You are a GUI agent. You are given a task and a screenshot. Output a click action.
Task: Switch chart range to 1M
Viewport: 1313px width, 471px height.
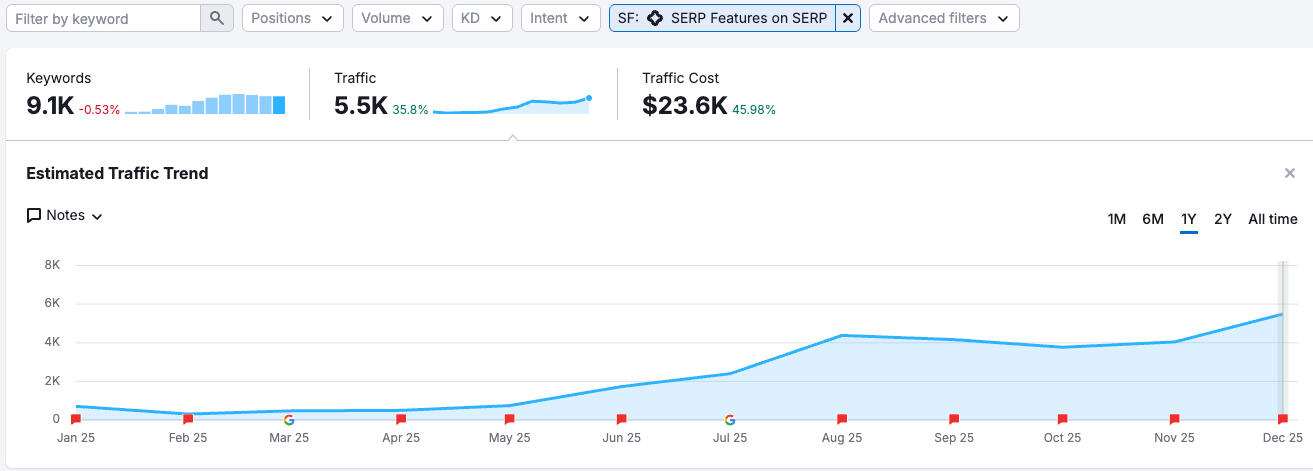(1117, 219)
